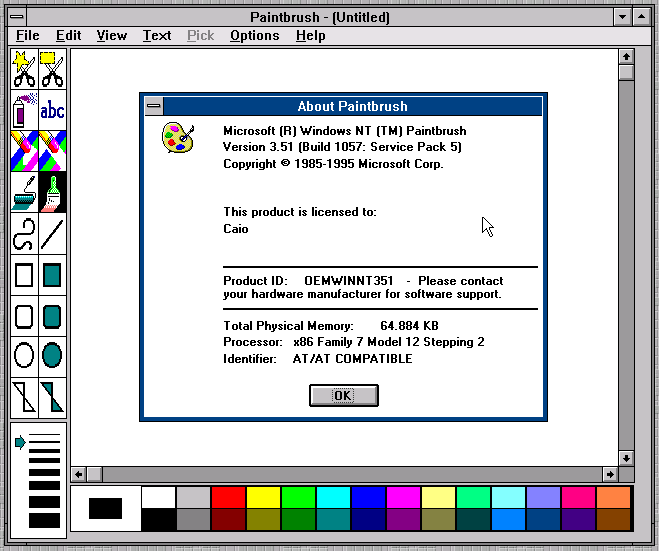Pick the brown color swatch
The width and height of the screenshot is (659, 551).
pos(613,519)
